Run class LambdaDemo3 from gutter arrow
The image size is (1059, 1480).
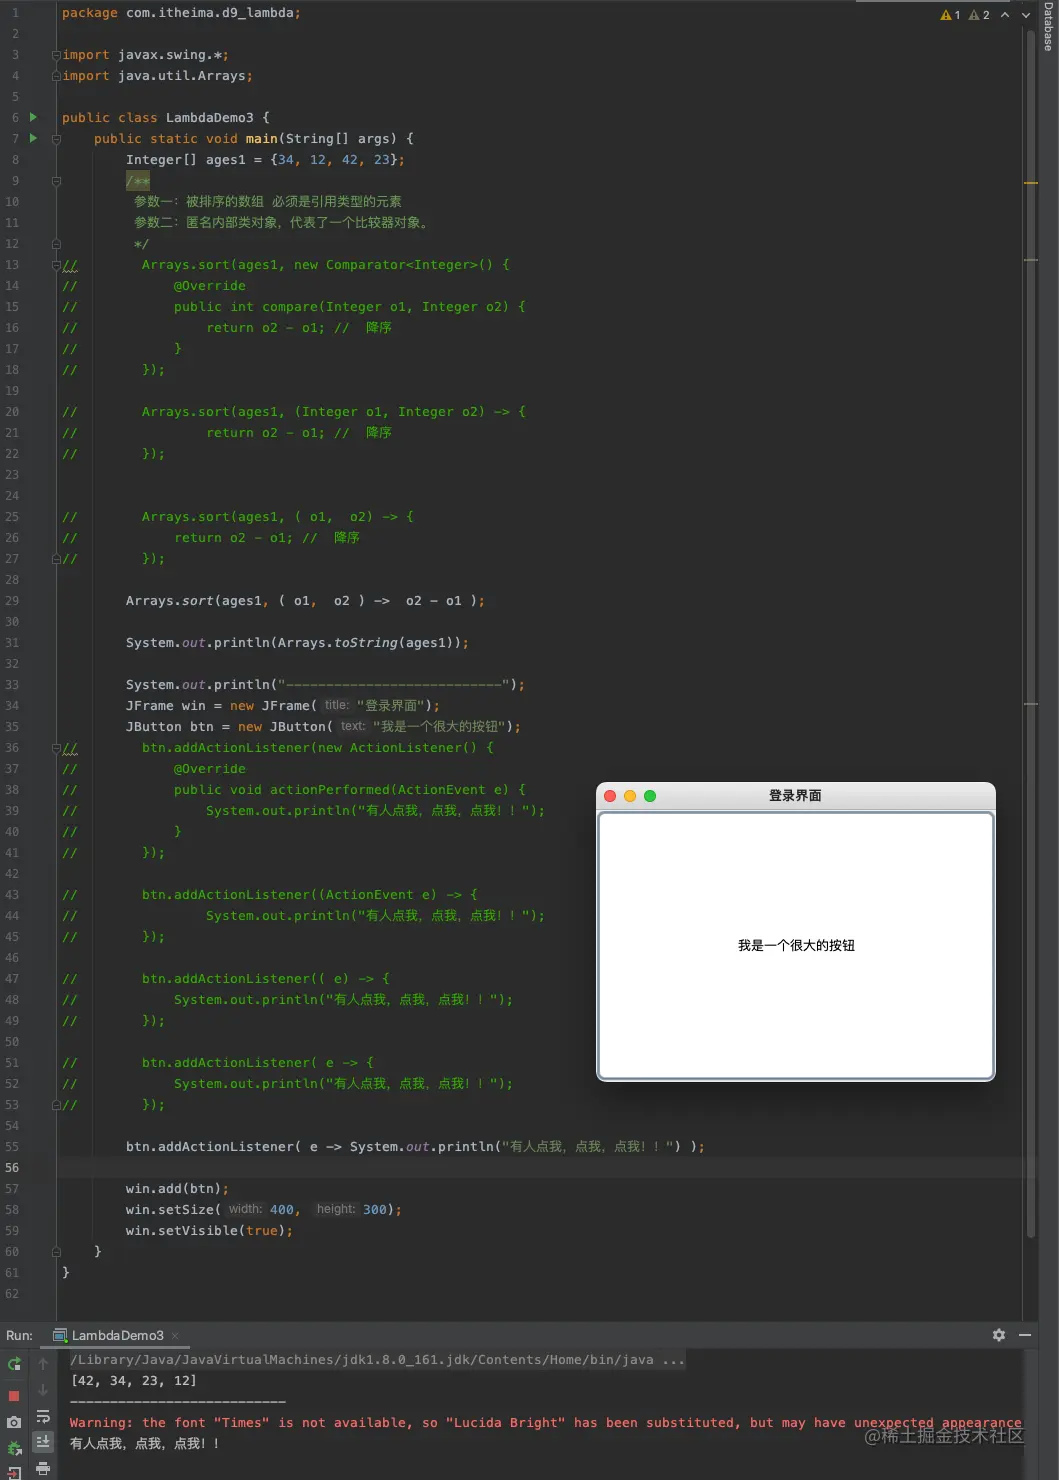click(x=33, y=117)
